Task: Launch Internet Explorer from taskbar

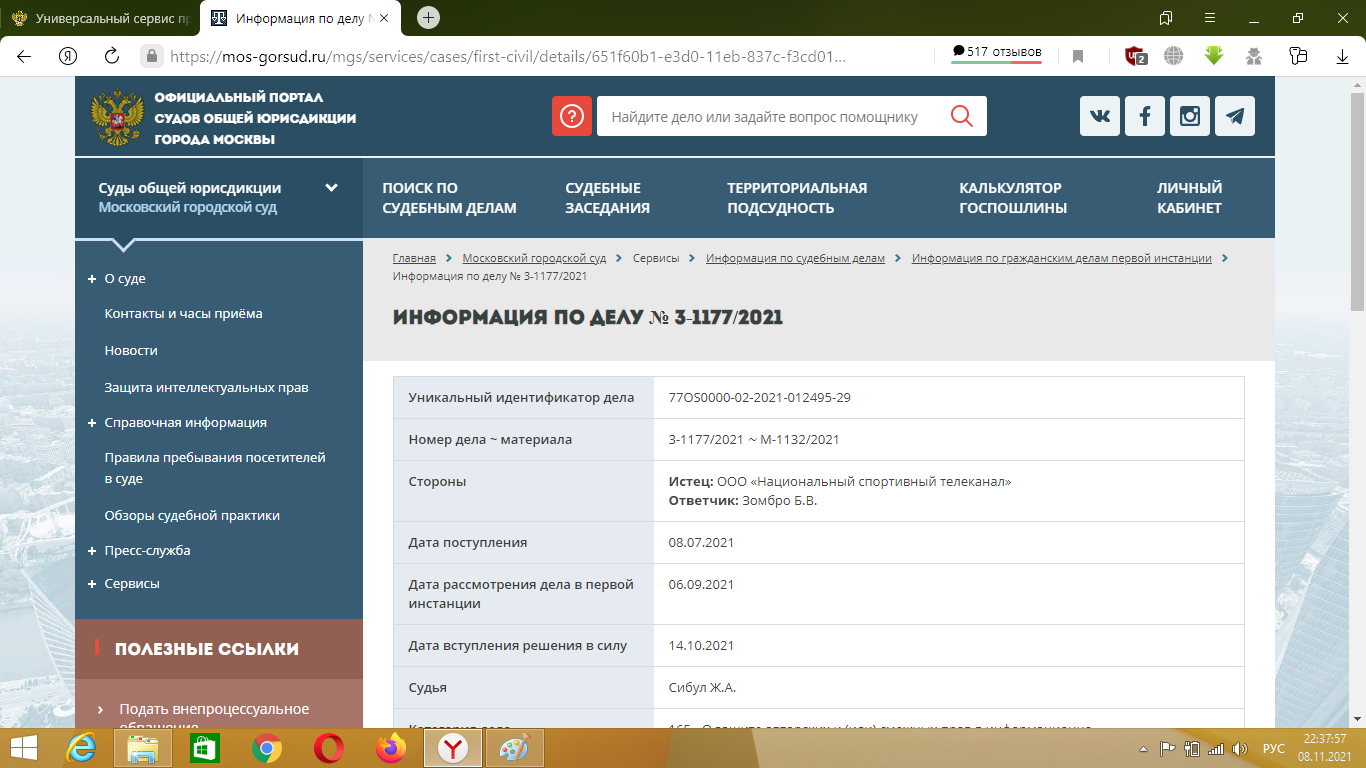Action: tap(82, 748)
